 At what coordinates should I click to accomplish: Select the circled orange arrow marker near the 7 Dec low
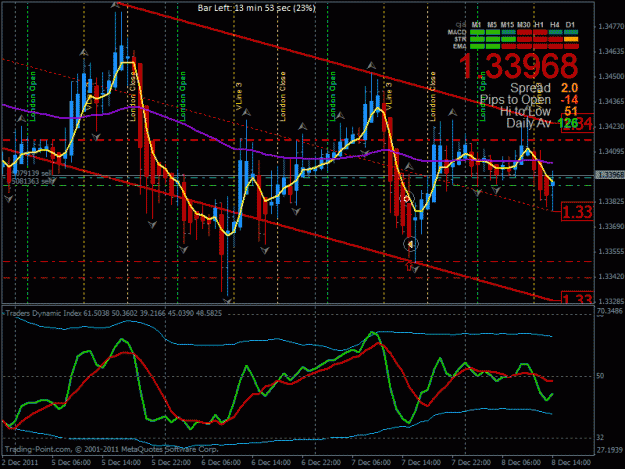(411, 244)
